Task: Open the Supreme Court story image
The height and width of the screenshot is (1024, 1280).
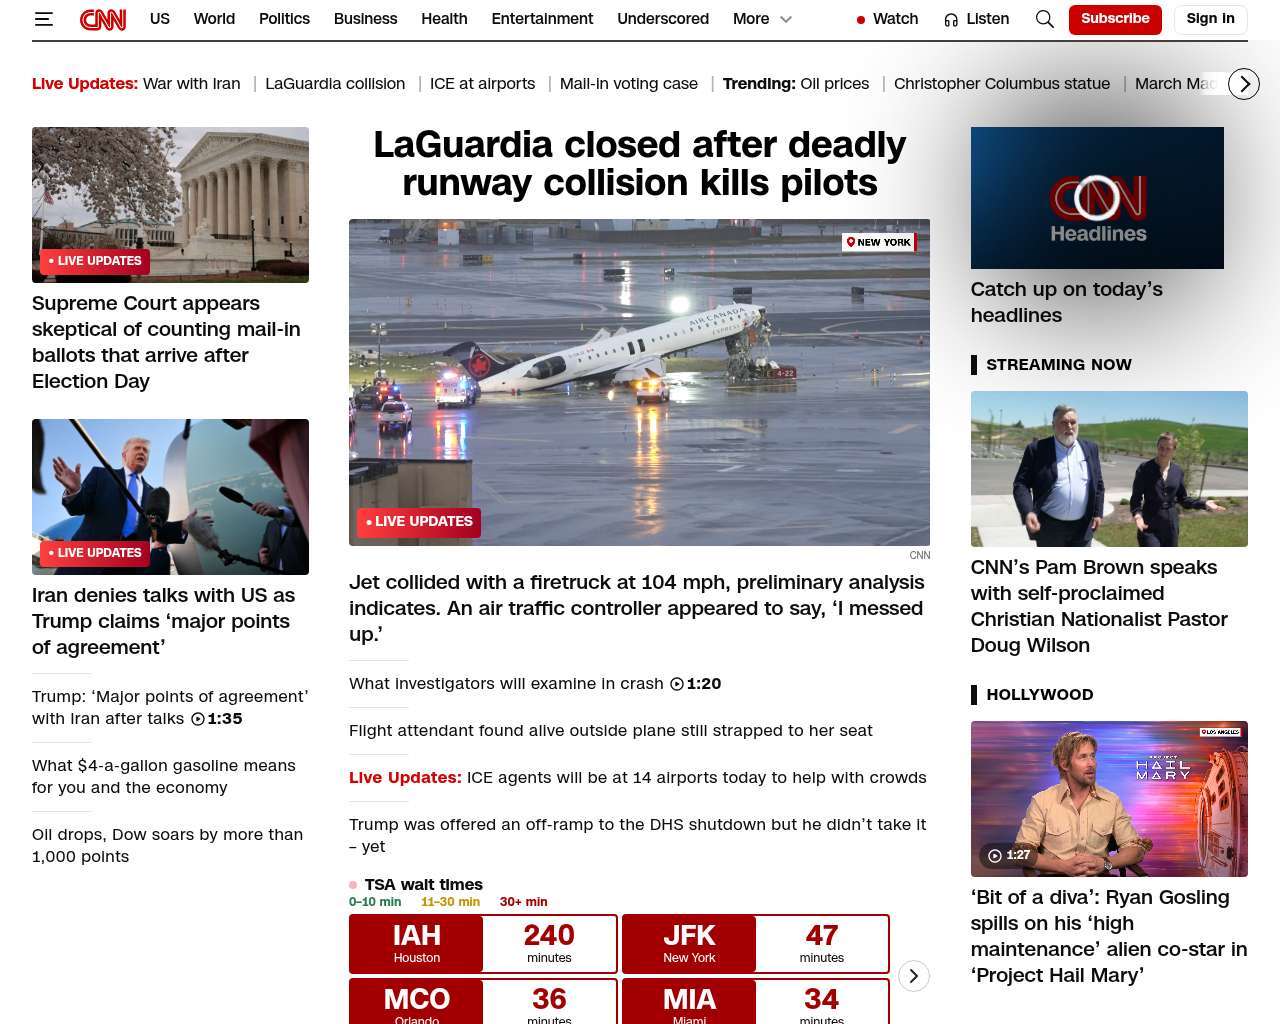Action: 170,204
